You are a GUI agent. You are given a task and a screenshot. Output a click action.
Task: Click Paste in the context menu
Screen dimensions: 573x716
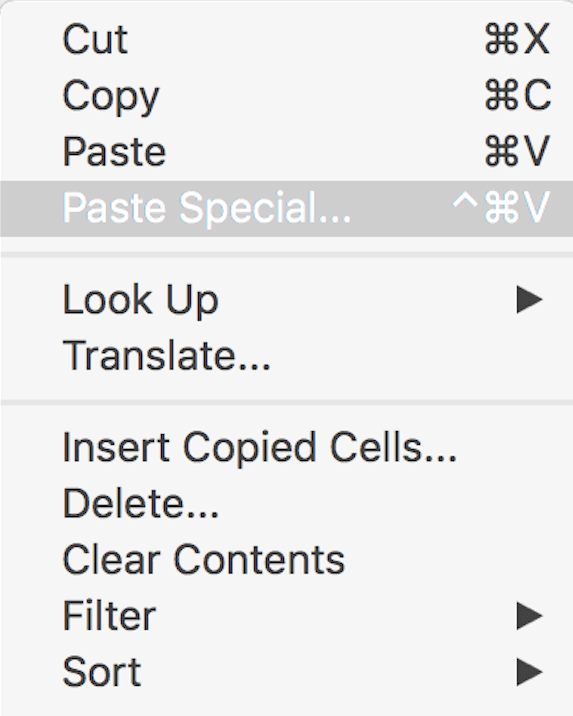[x=286, y=152]
